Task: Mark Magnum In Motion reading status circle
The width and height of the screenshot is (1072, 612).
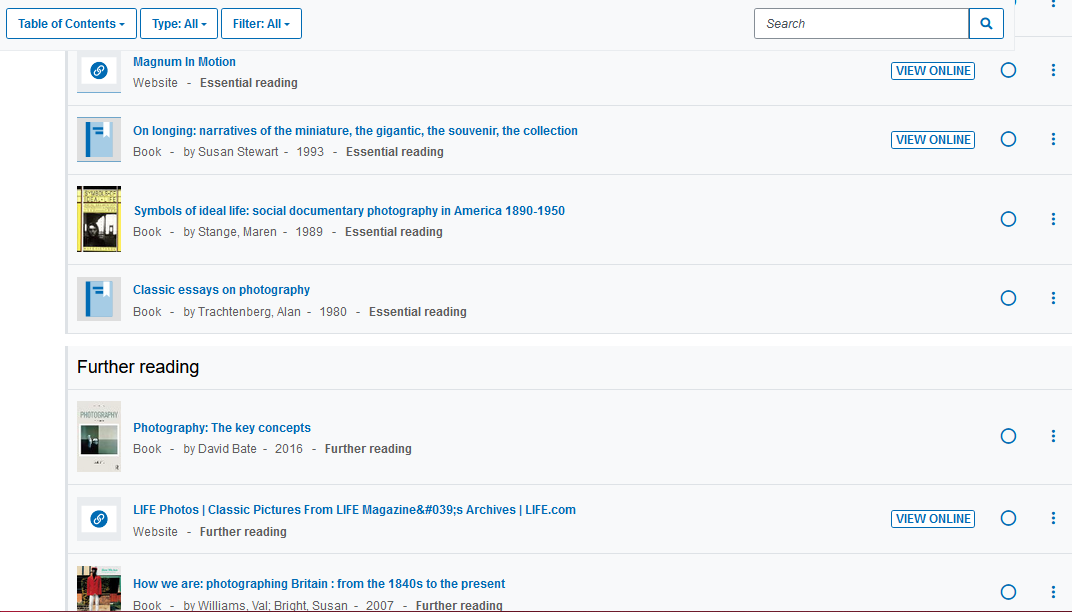Action: coord(1008,70)
